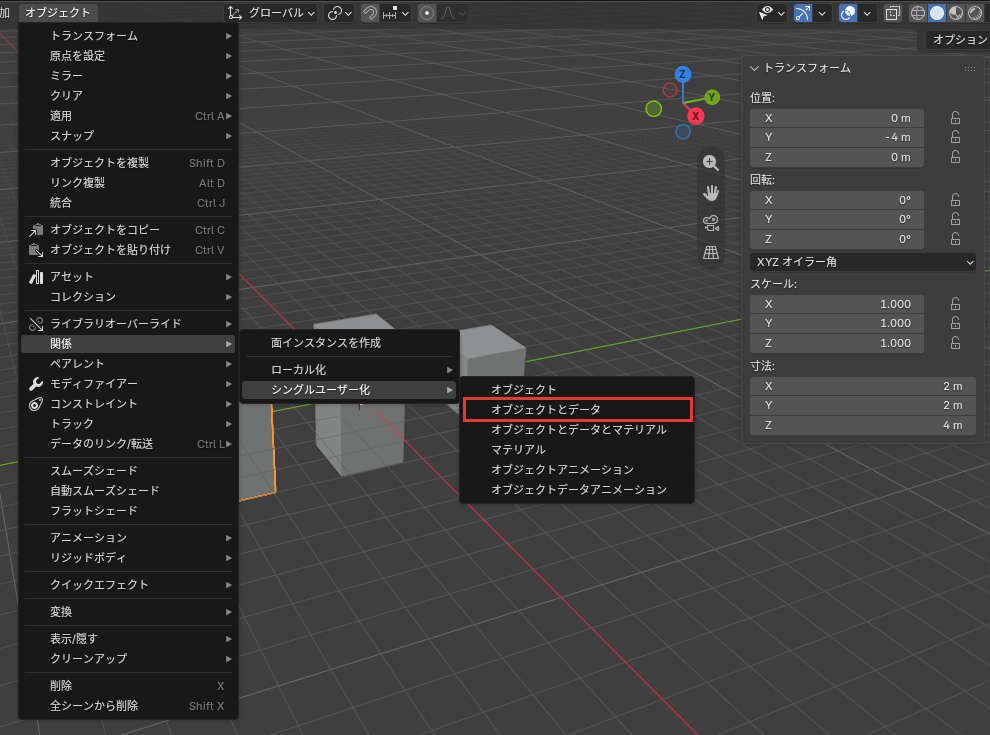Choose 全シーンから削除 menu entry
Viewport: 990px width, 735px height.
click(x=129, y=706)
